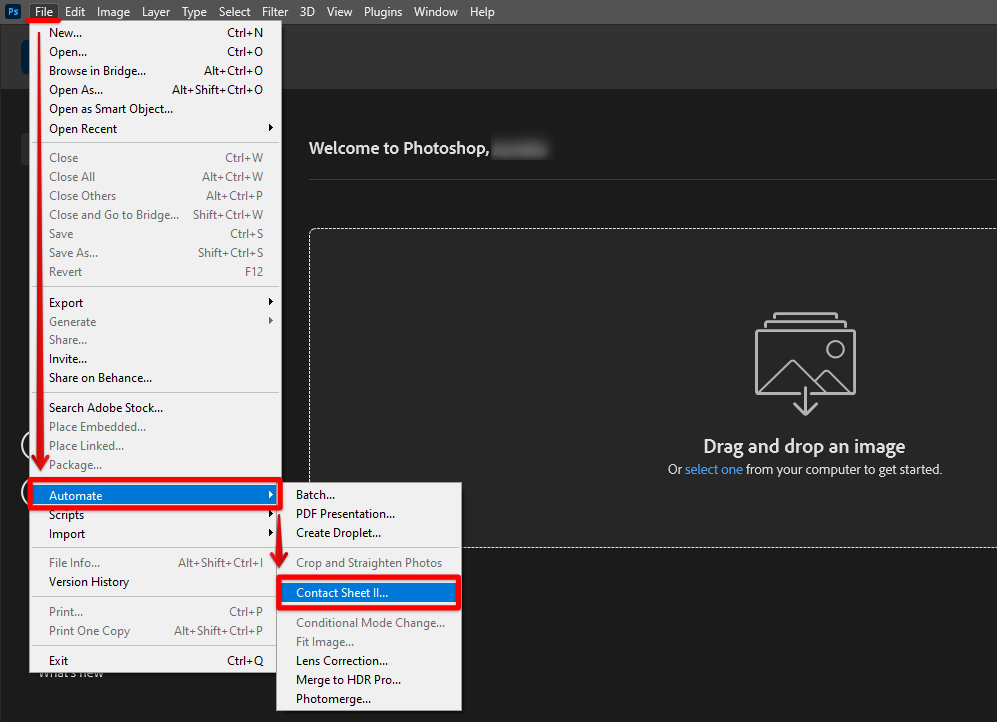Choose Lens Correction... in submenu
This screenshot has height=722, width=997.
point(369,661)
